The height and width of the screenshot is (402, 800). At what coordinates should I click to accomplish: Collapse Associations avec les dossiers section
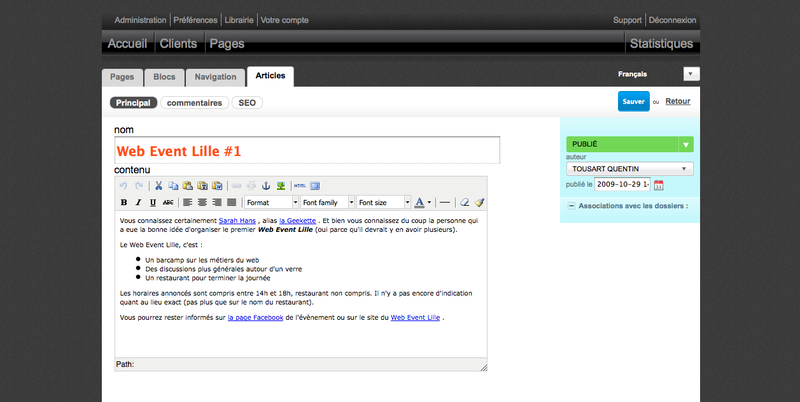coord(571,206)
